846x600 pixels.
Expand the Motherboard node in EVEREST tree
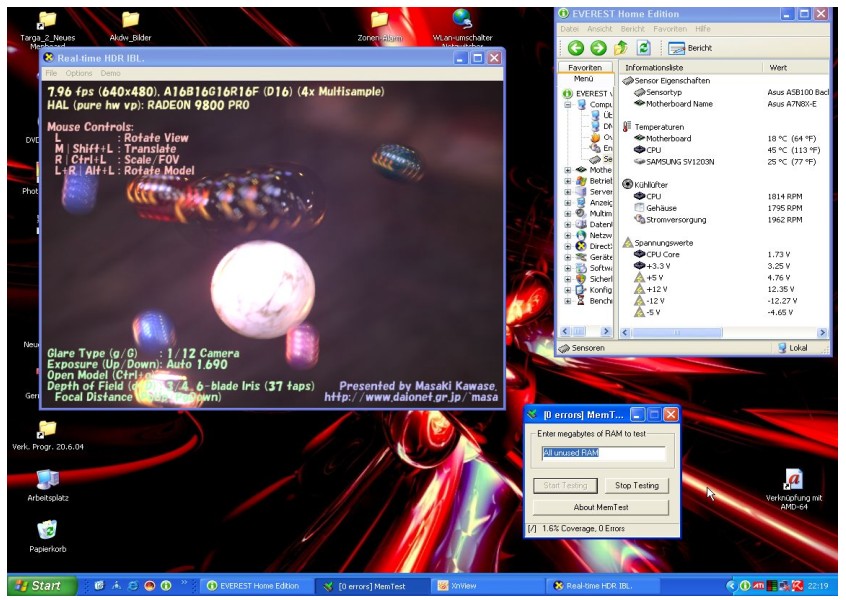click(x=568, y=170)
